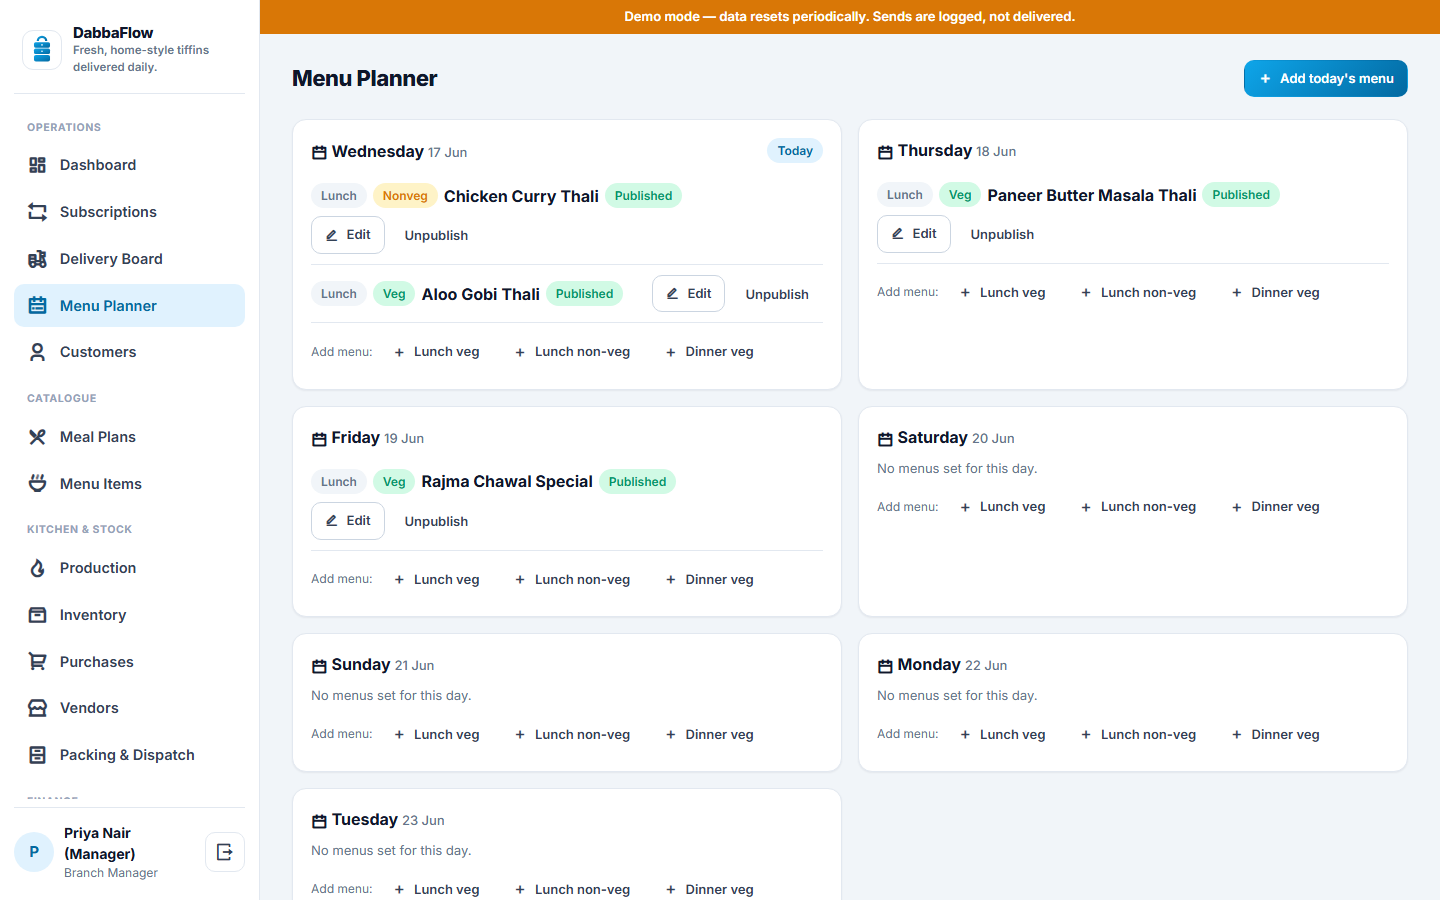Add Dinner veg menu for Friday
Viewport: 1440px width, 900px height.
click(709, 580)
